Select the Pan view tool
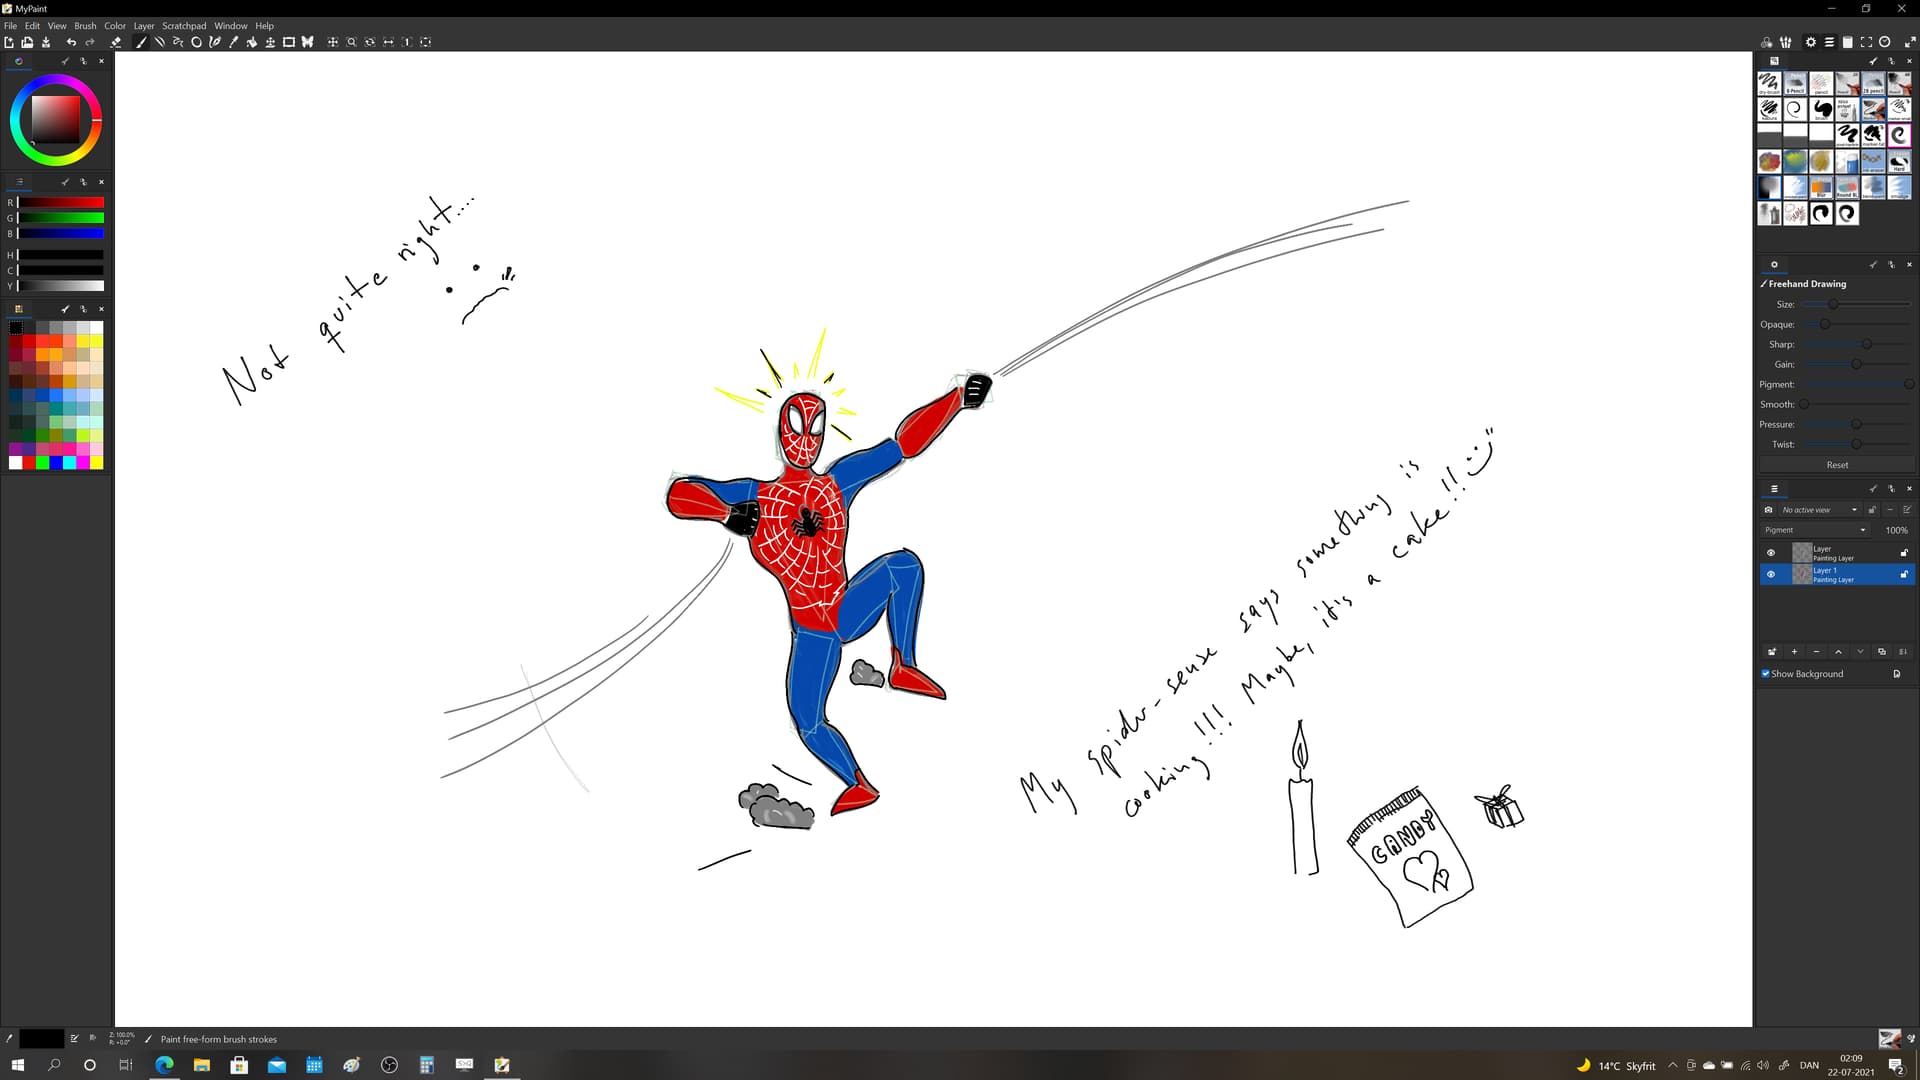1920x1080 pixels. tap(333, 42)
